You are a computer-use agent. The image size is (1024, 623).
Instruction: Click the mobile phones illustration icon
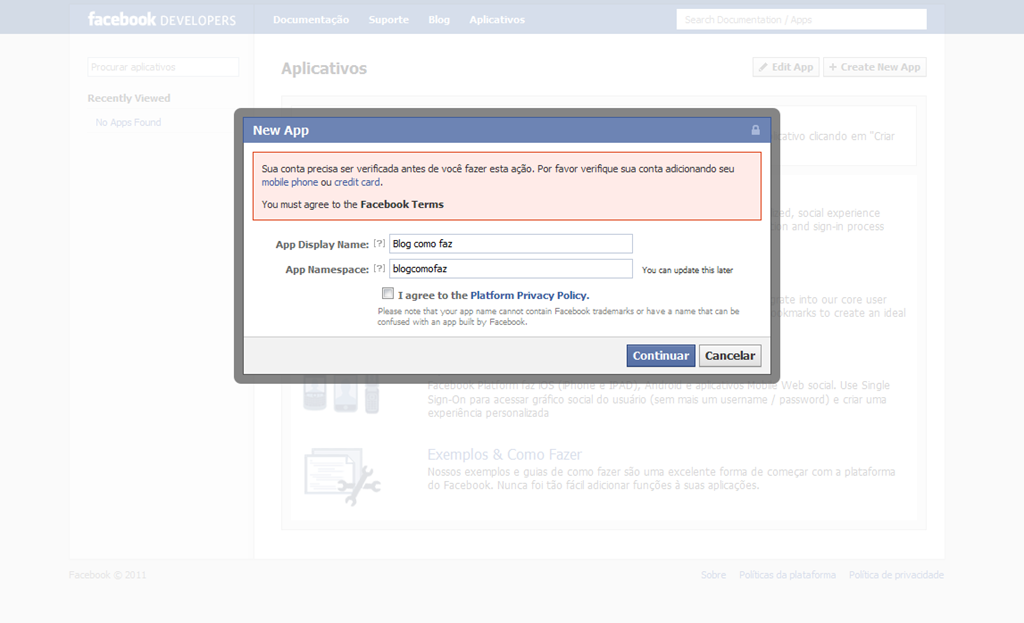341,394
